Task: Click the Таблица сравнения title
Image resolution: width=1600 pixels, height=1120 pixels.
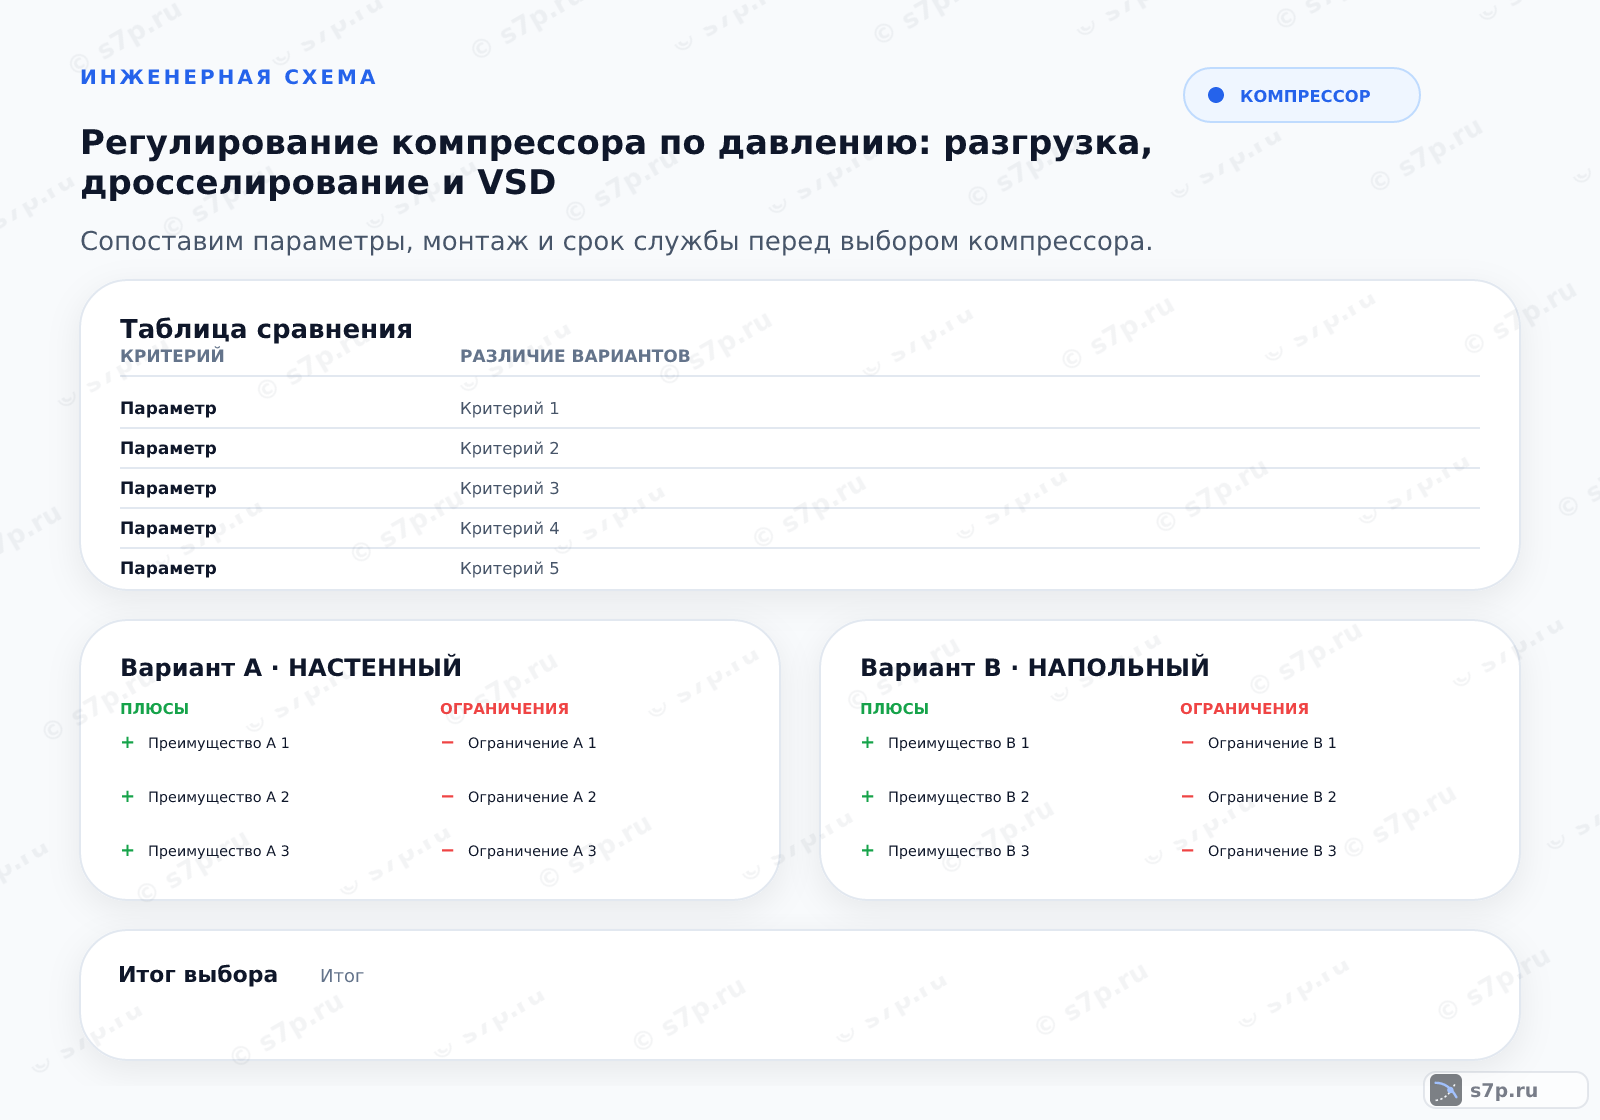Action: 266,328
